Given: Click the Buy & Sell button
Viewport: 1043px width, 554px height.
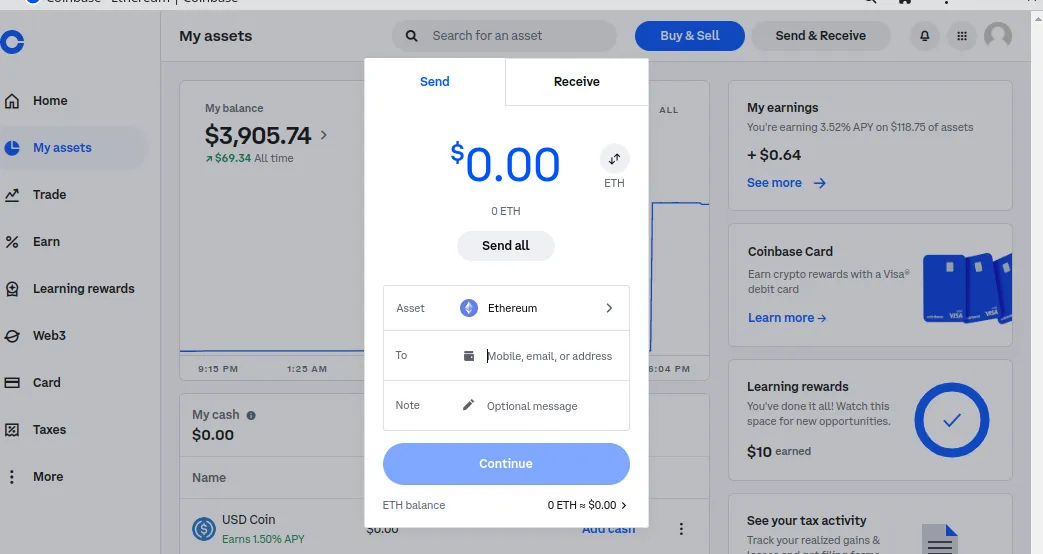Looking at the screenshot, I should coord(689,36).
